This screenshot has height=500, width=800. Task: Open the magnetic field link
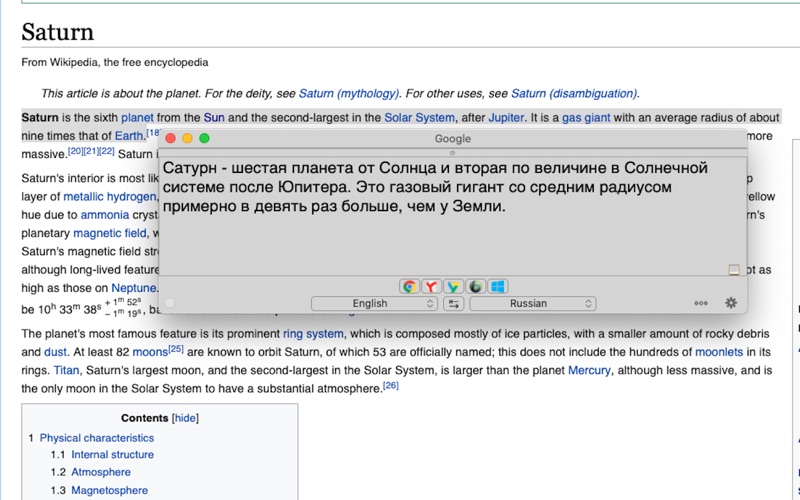coord(110,234)
